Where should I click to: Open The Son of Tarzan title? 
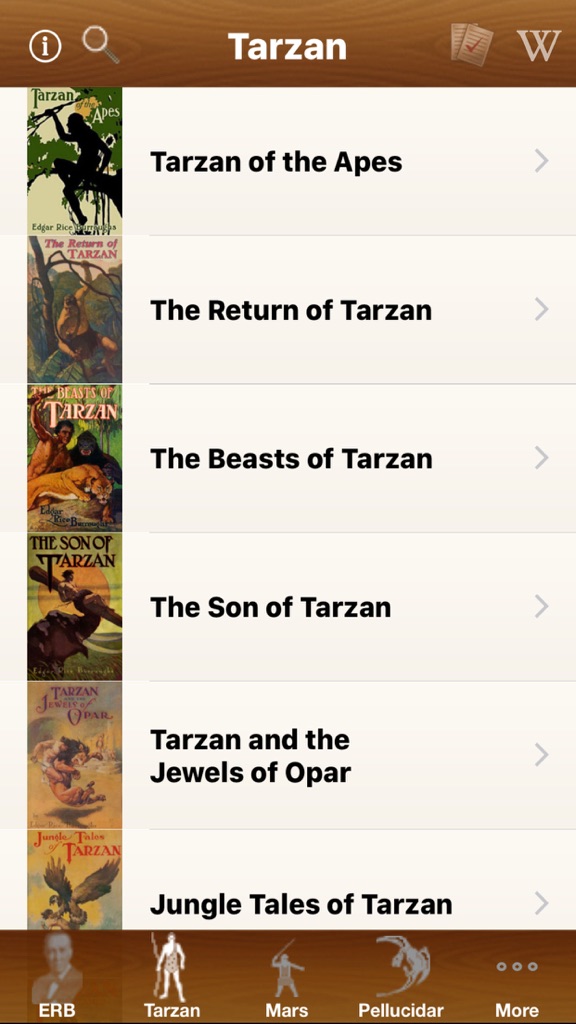pos(270,607)
